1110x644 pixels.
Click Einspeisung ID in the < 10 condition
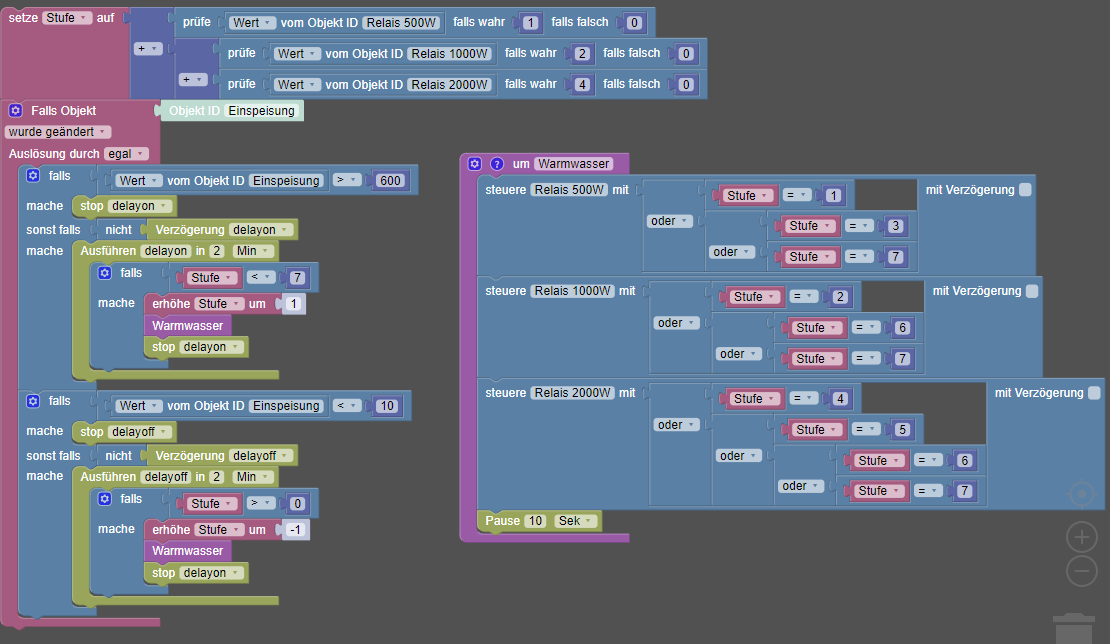(x=286, y=406)
